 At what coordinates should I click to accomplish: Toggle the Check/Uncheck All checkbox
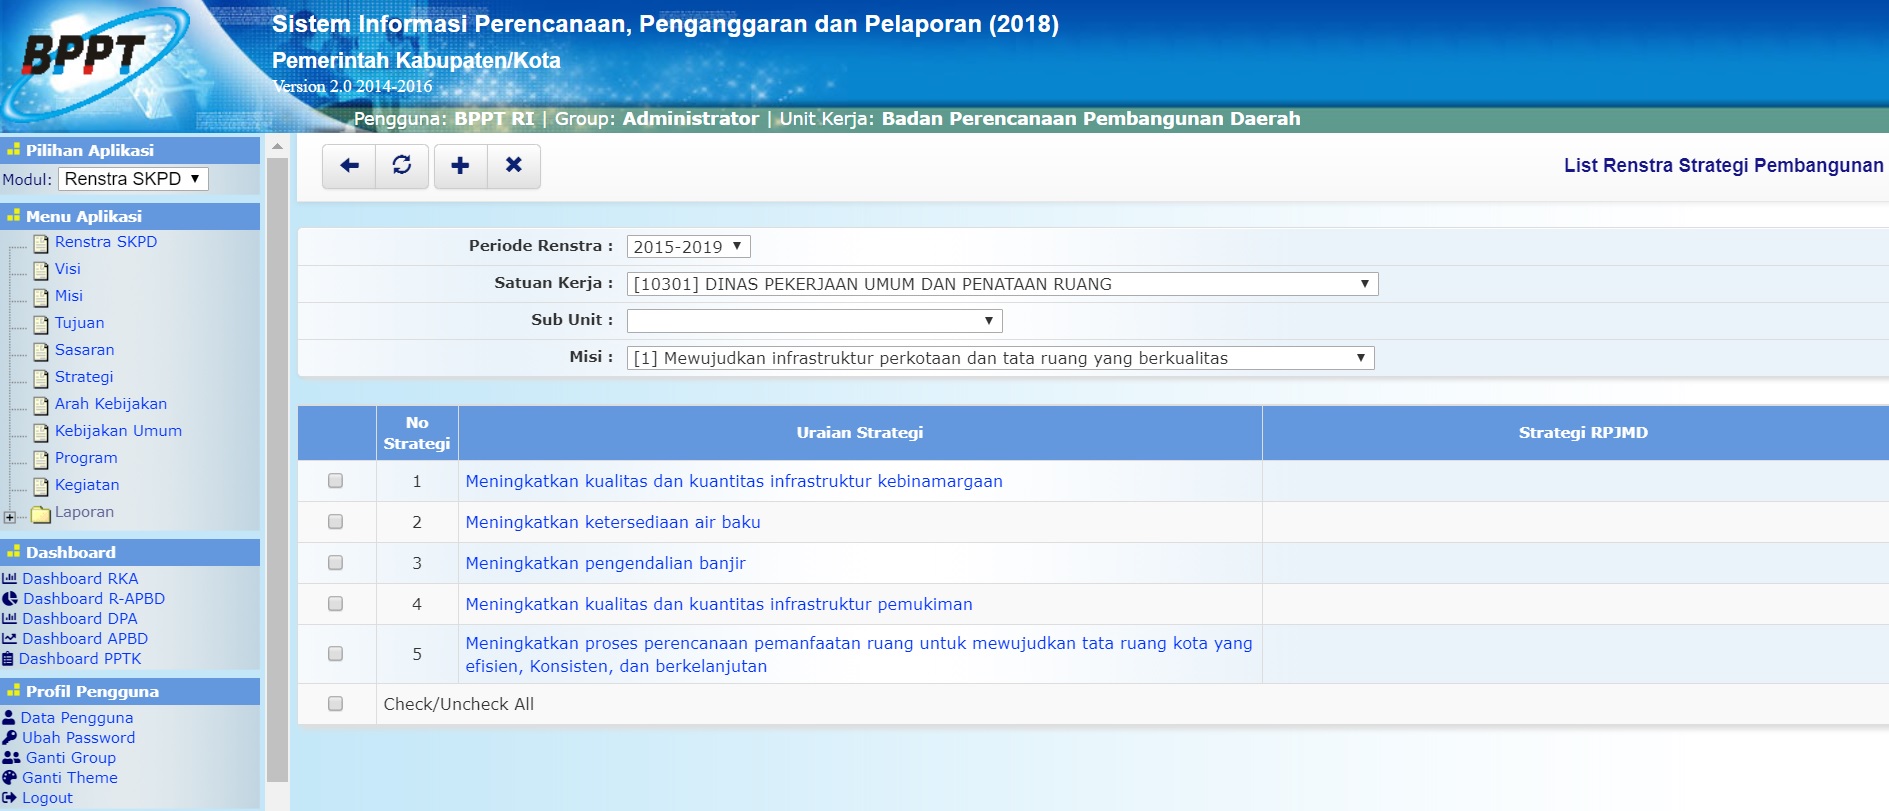pos(336,704)
